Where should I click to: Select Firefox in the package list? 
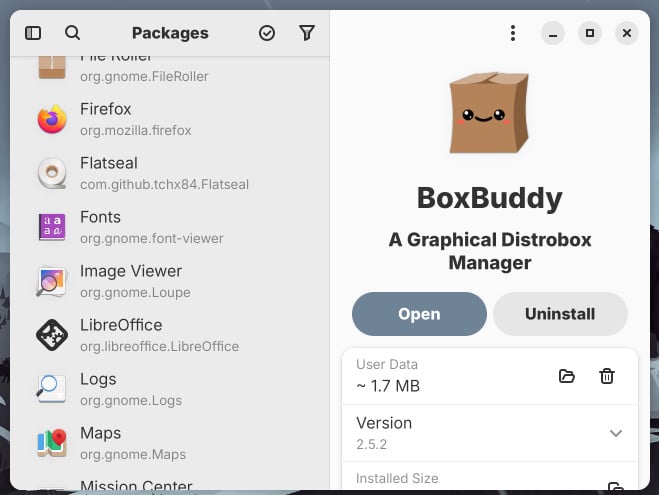coord(170,119)
